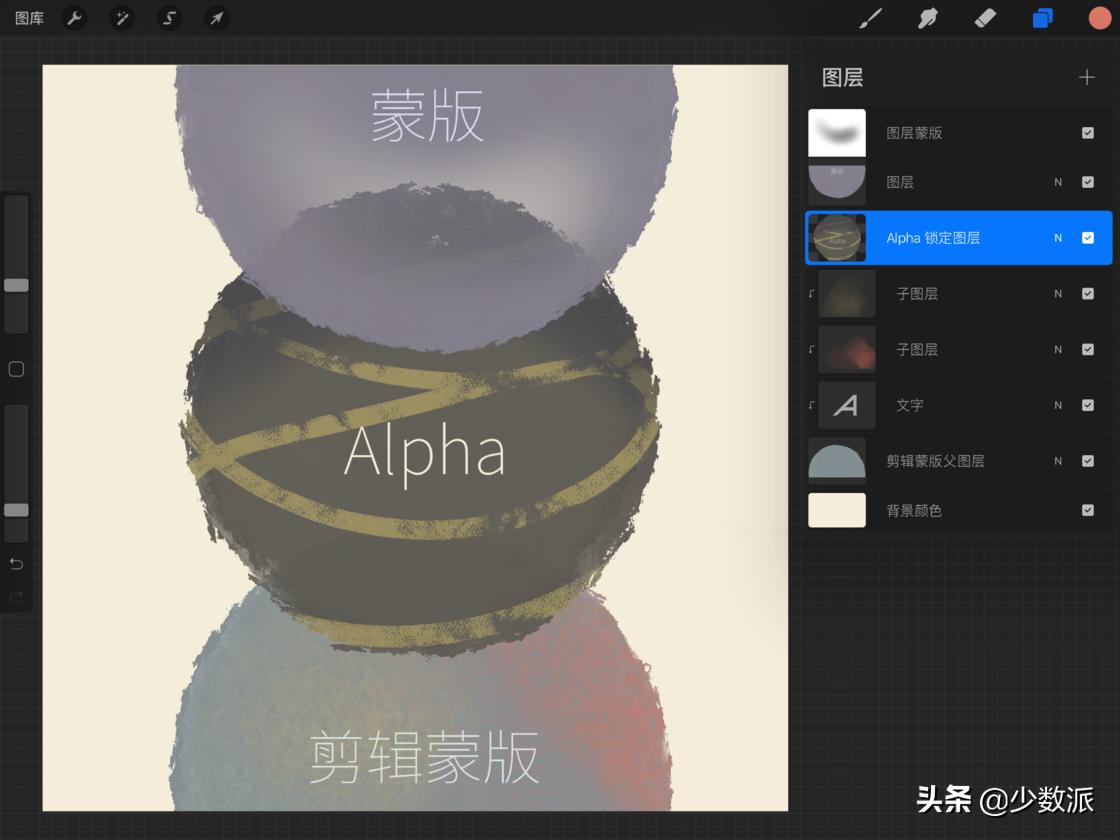Select the Smudge tool
The image size is (1120, 840).
pos(927,18)
